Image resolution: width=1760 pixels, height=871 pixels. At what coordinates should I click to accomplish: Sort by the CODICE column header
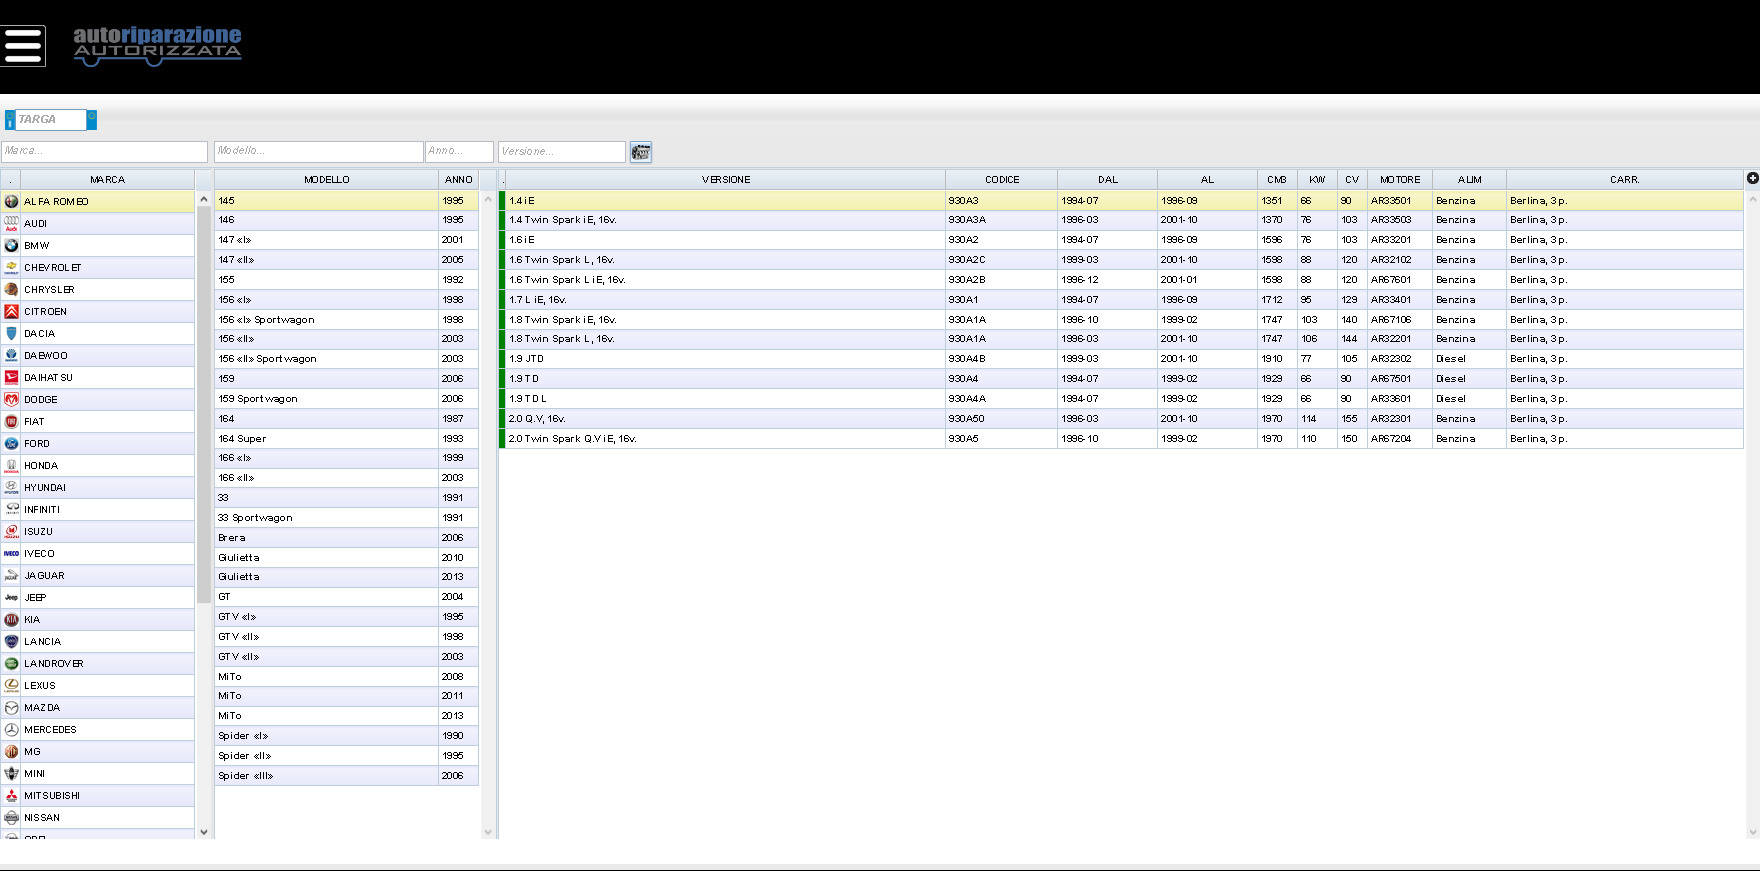[1002, 180]
